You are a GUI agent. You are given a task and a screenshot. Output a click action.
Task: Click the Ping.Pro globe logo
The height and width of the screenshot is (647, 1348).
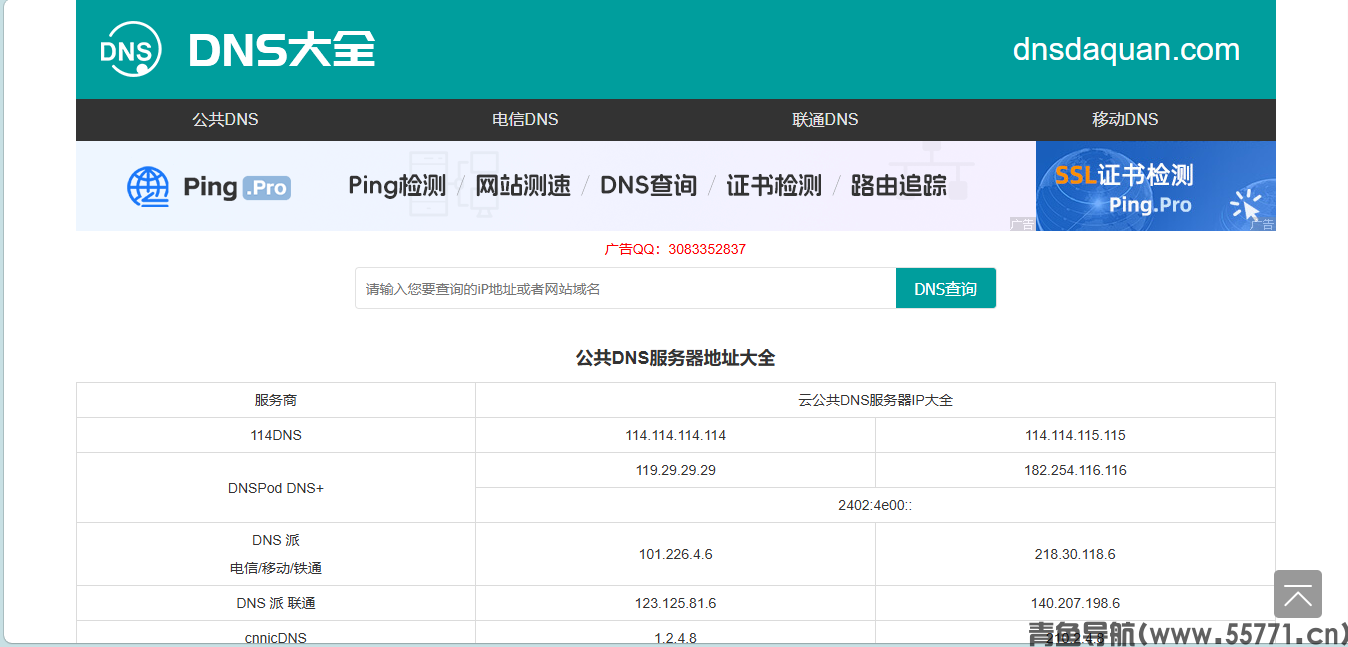148,187
